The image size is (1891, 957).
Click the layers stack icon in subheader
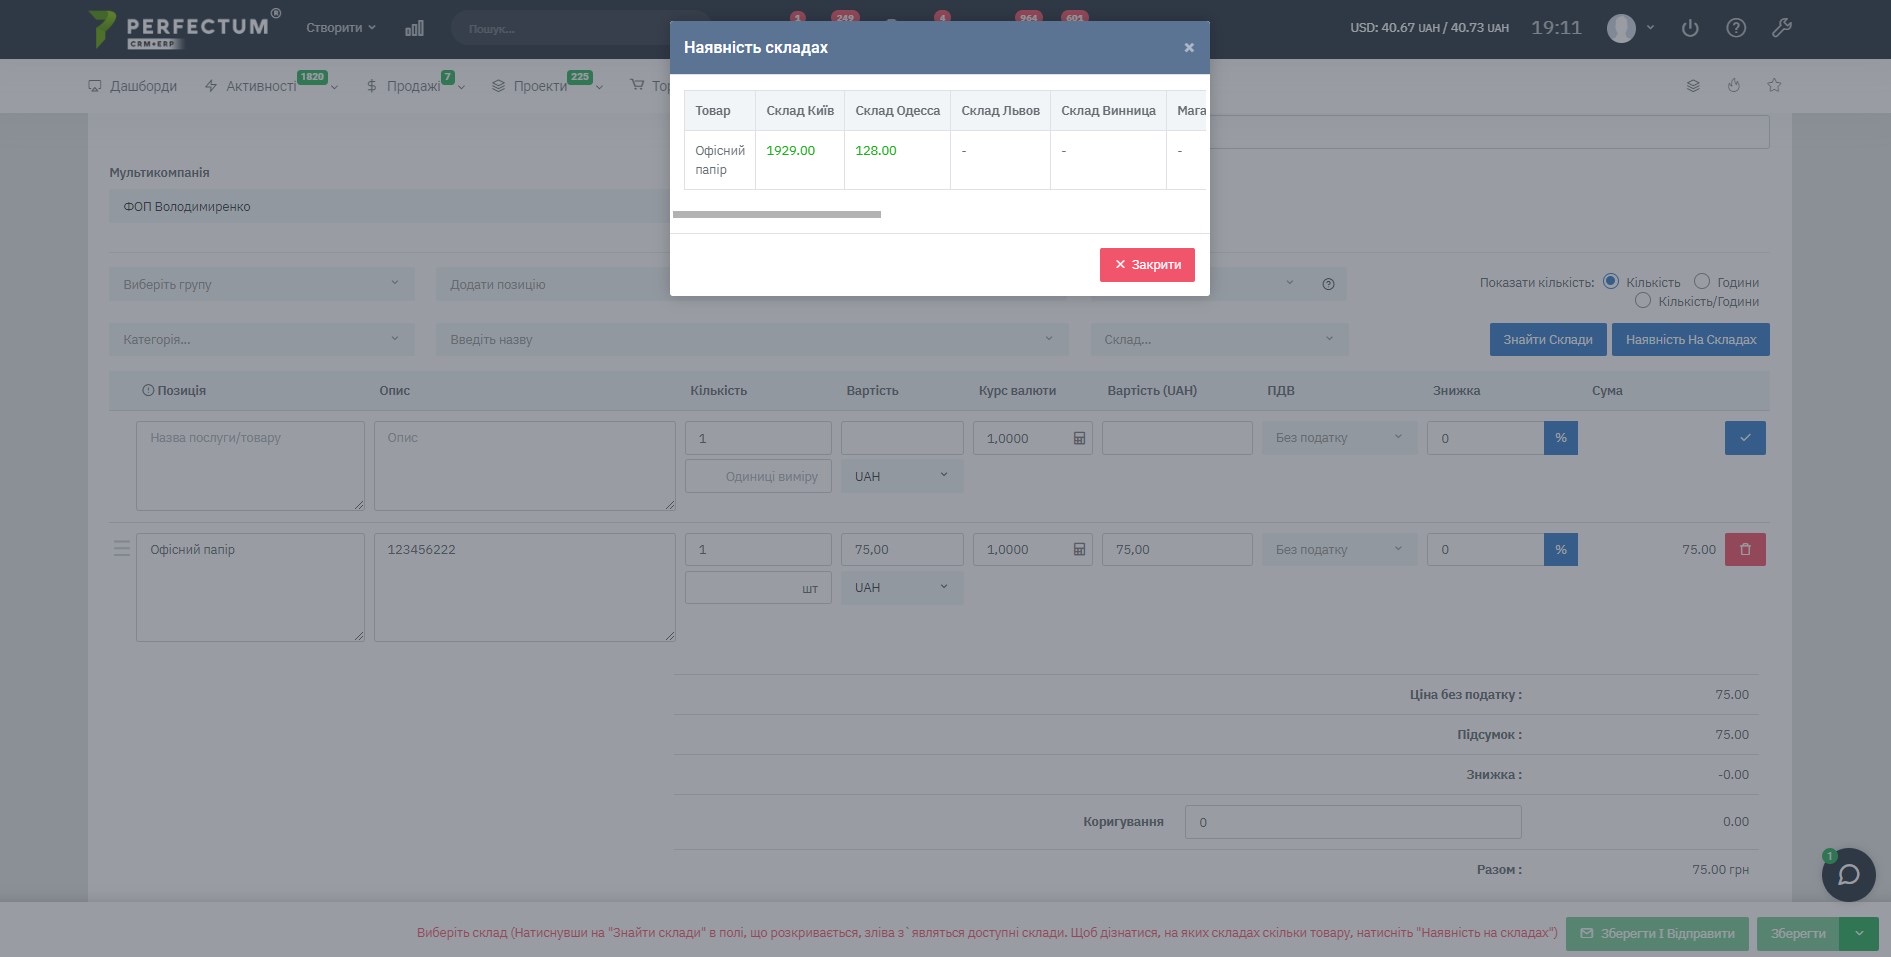pos(1693,86)
